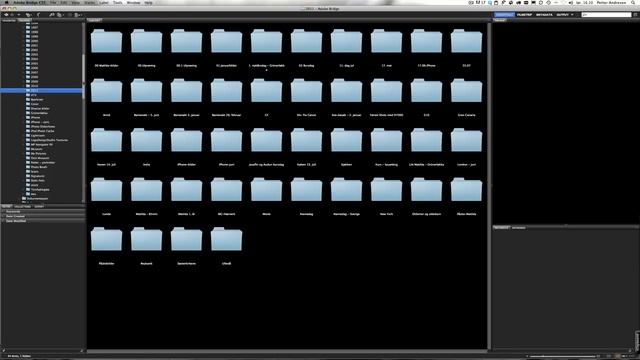Open the View menu
The height and width of the screenshot is (360, 640).
pos(76,2)
